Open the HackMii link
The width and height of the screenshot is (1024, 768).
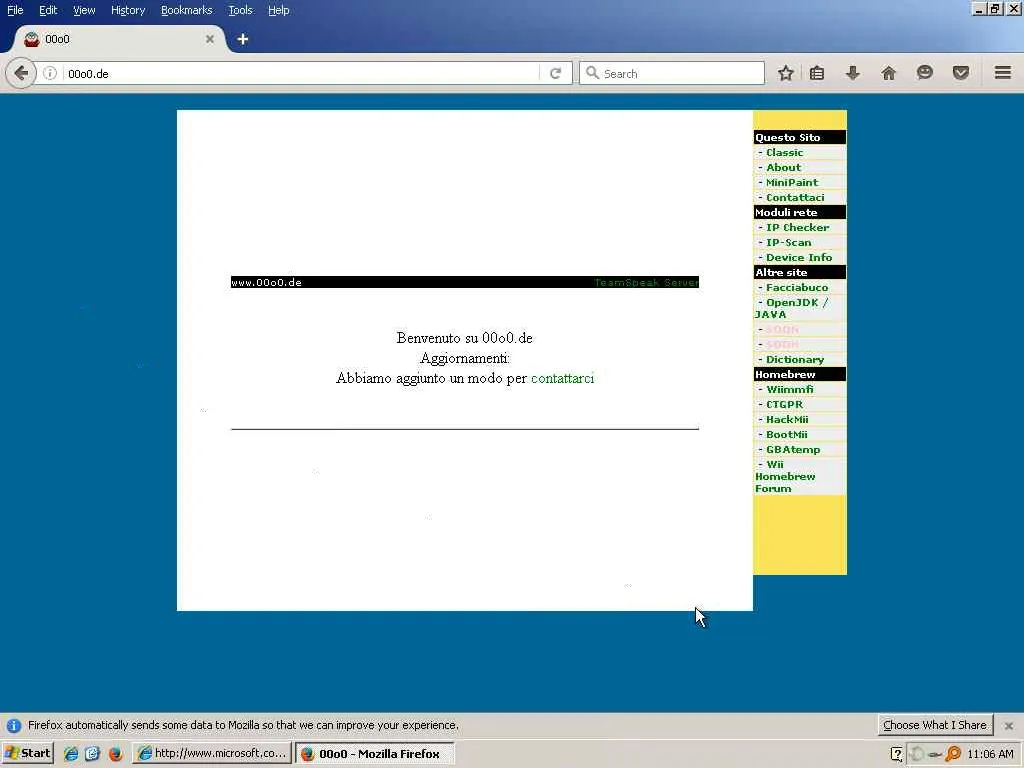pos(787,419)
